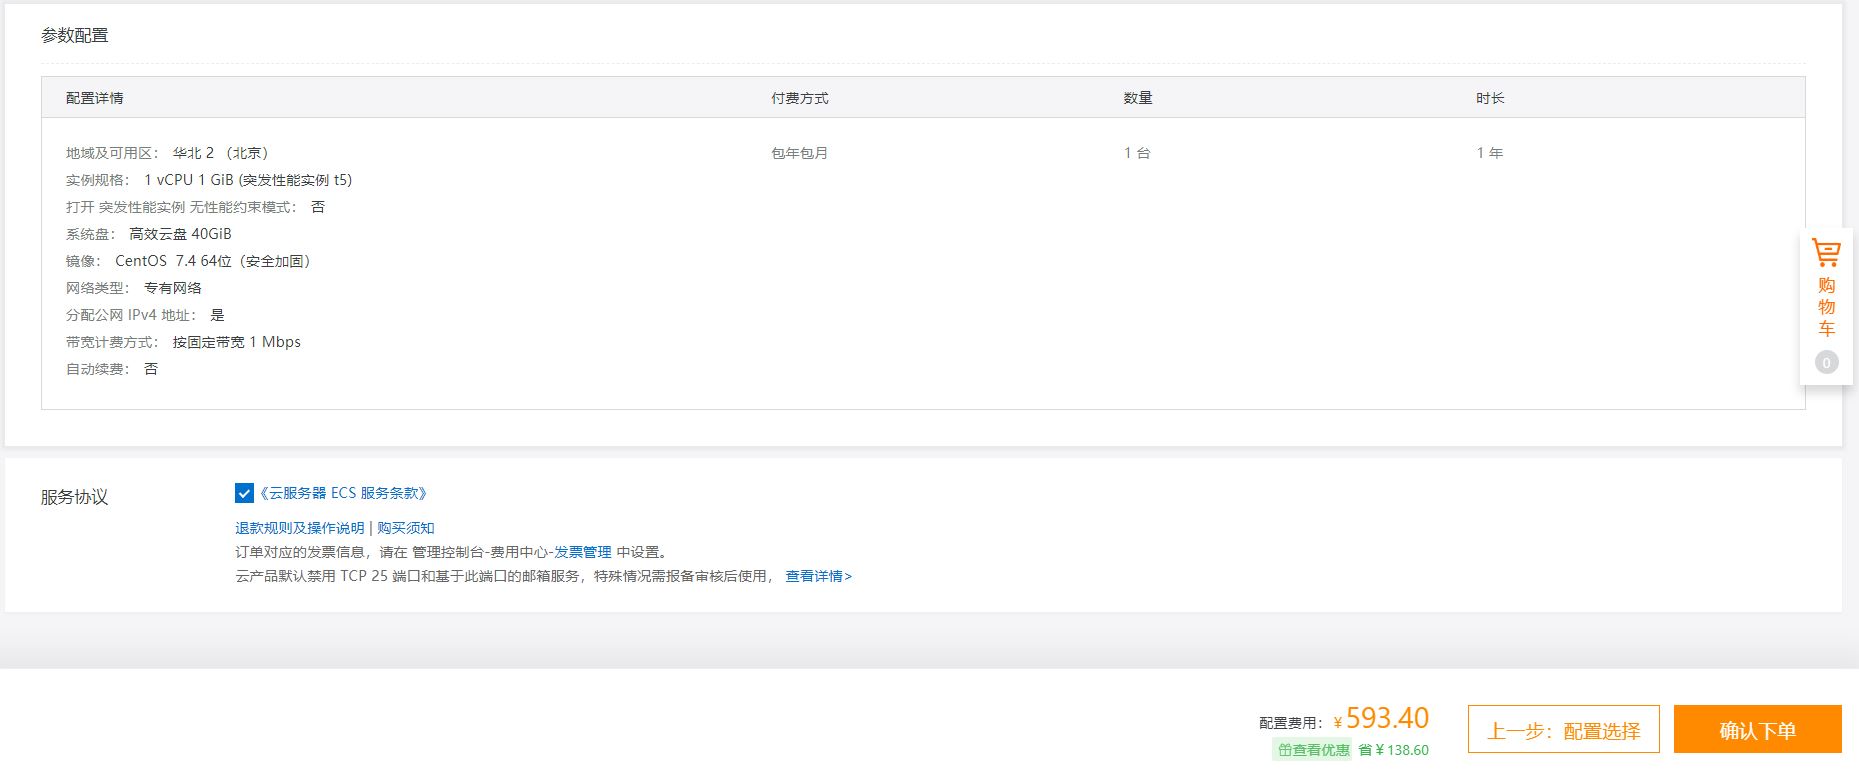The height and width of the screenshot is (771, 1859).
Task: Click the gift icon beside 查看优惠
Action: (1285, 750)
